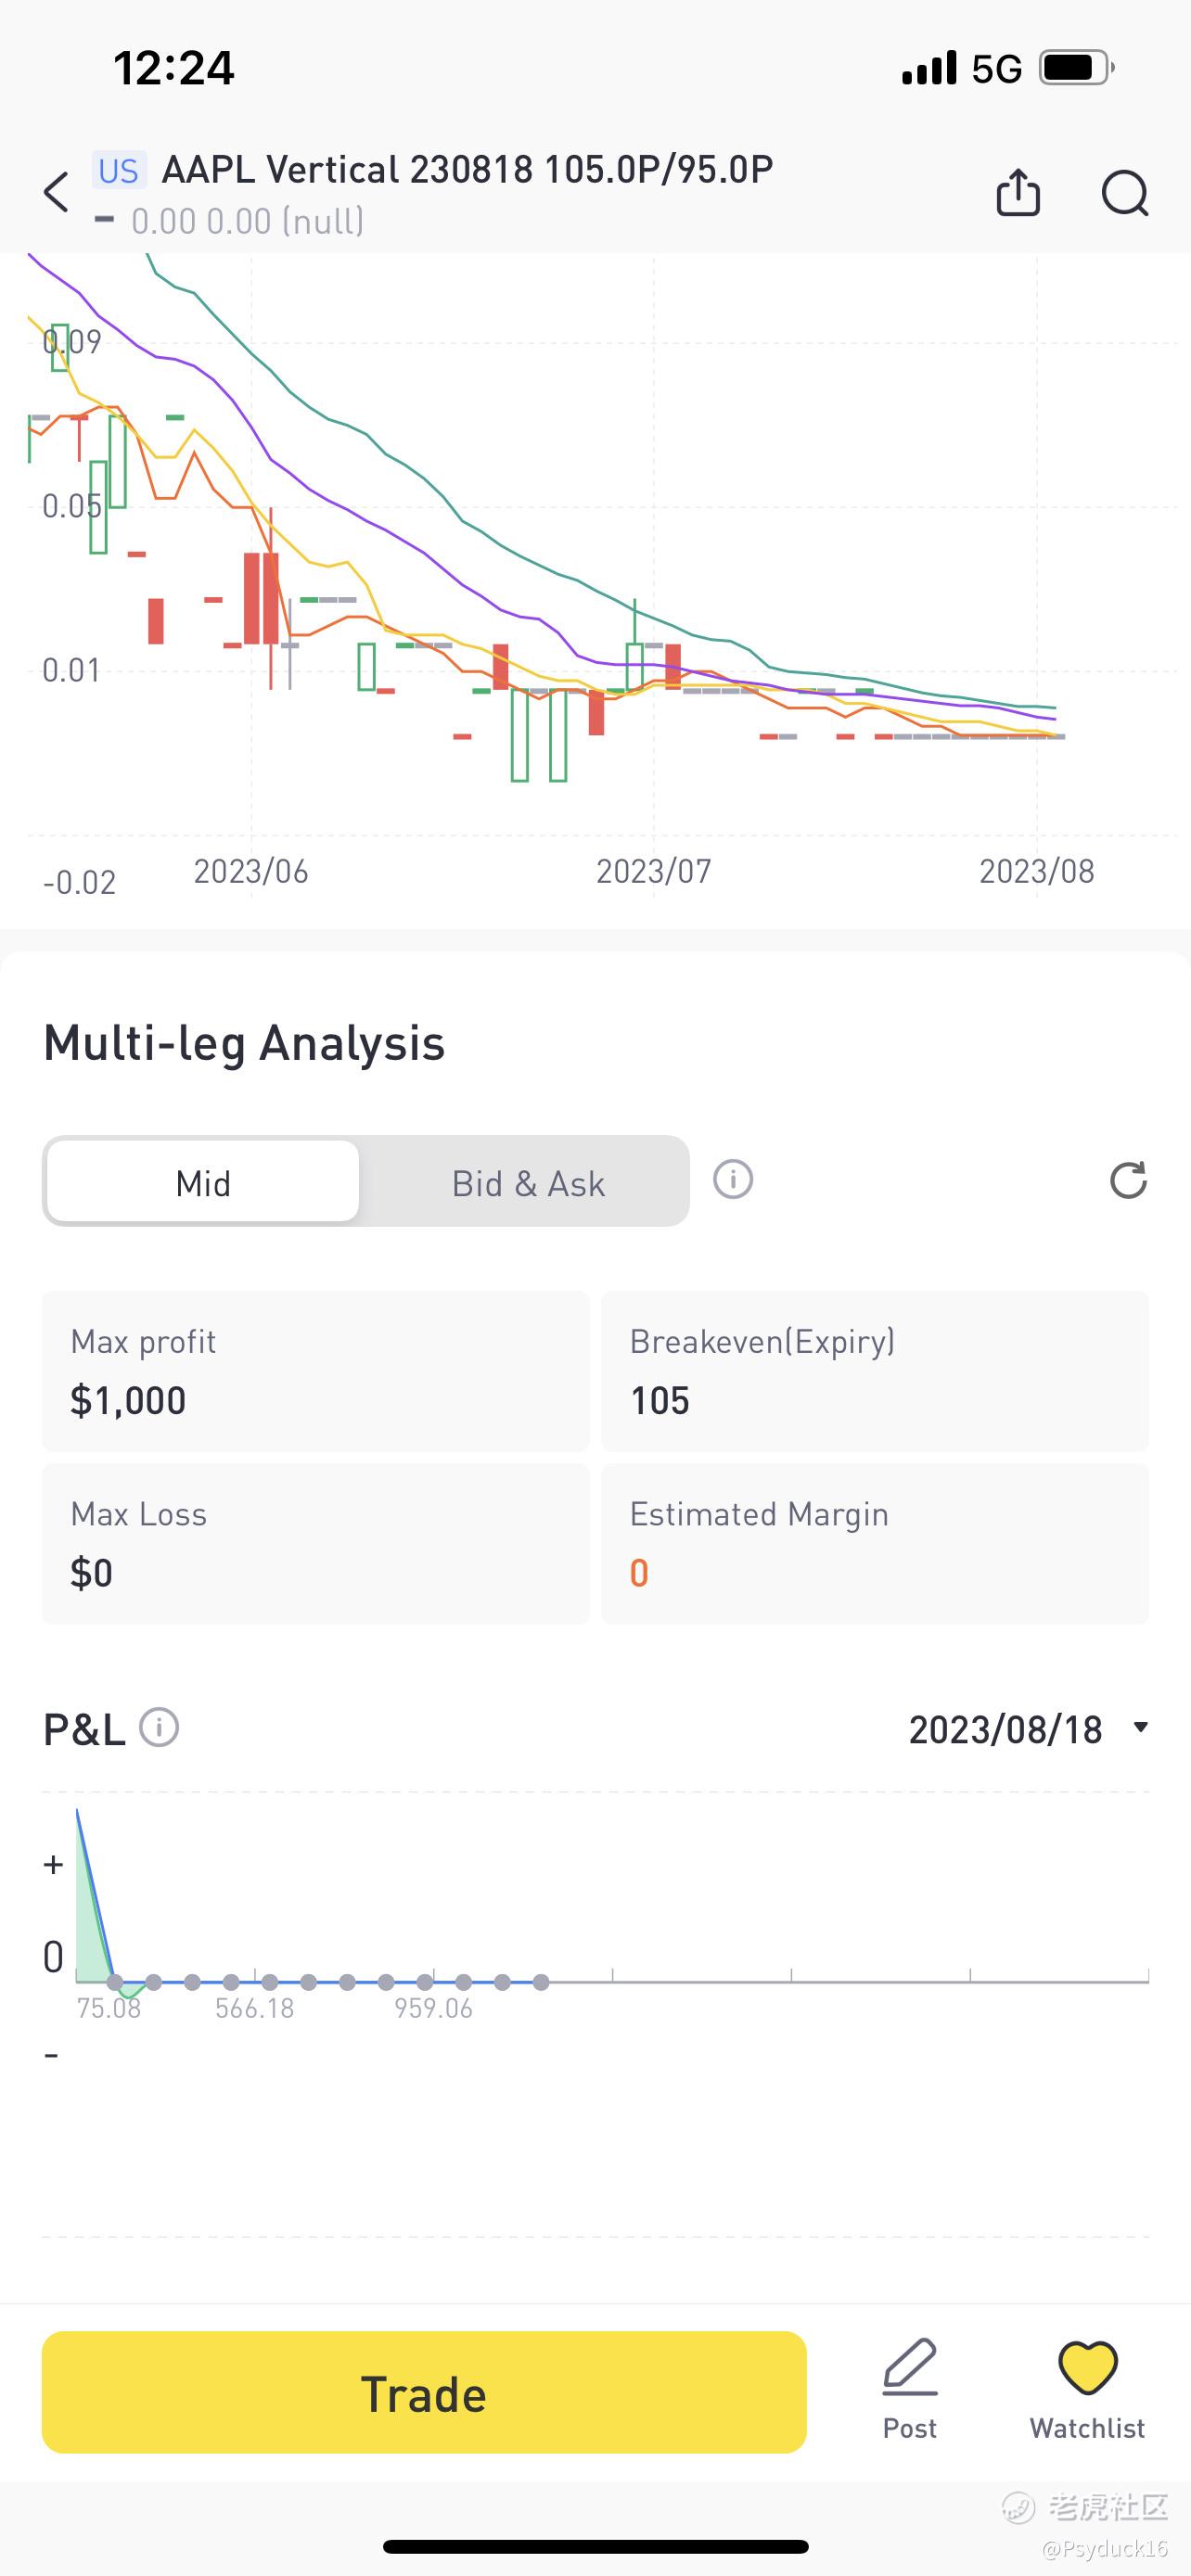Tap the Breakeven(Expiry) card
The height and width of the screenshot is (2576, 1191).
point(874,1371)
